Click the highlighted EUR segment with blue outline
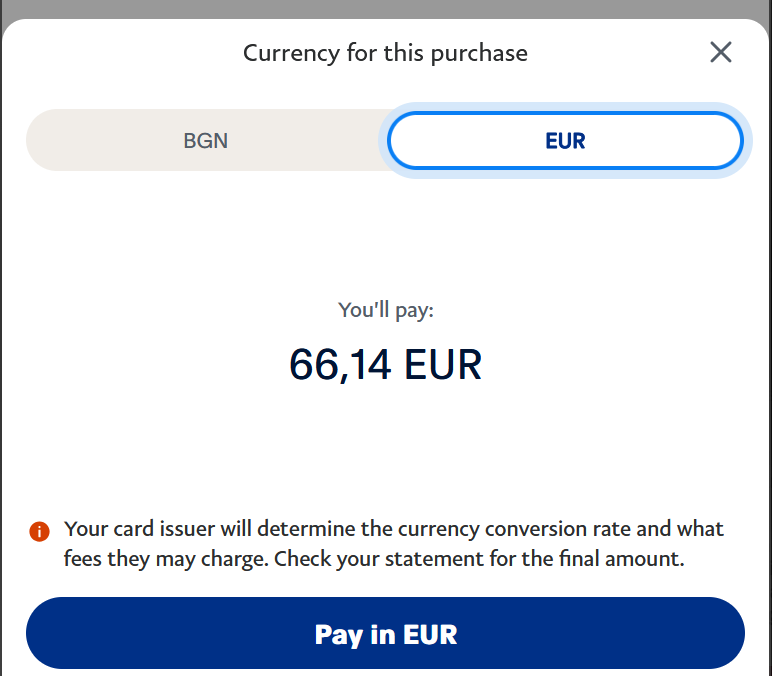 (565, 141)
